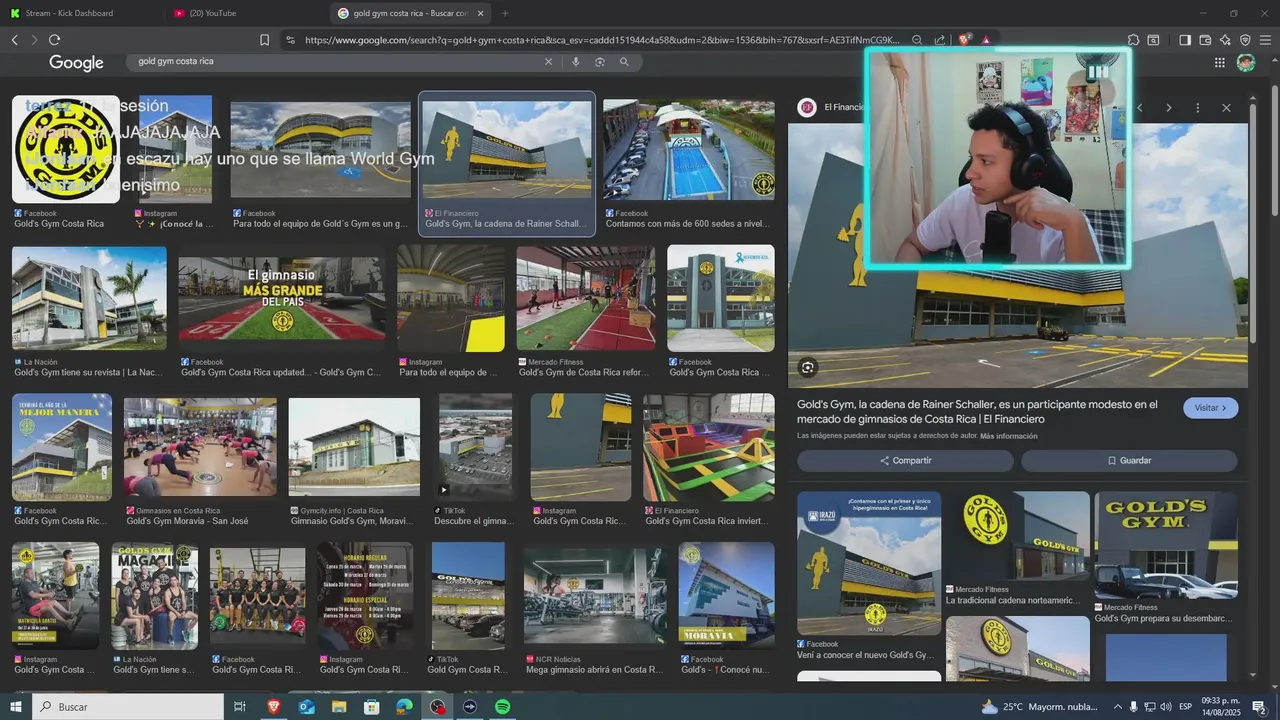Open the browser hamburger main menu

click(x=1265, y=40)
